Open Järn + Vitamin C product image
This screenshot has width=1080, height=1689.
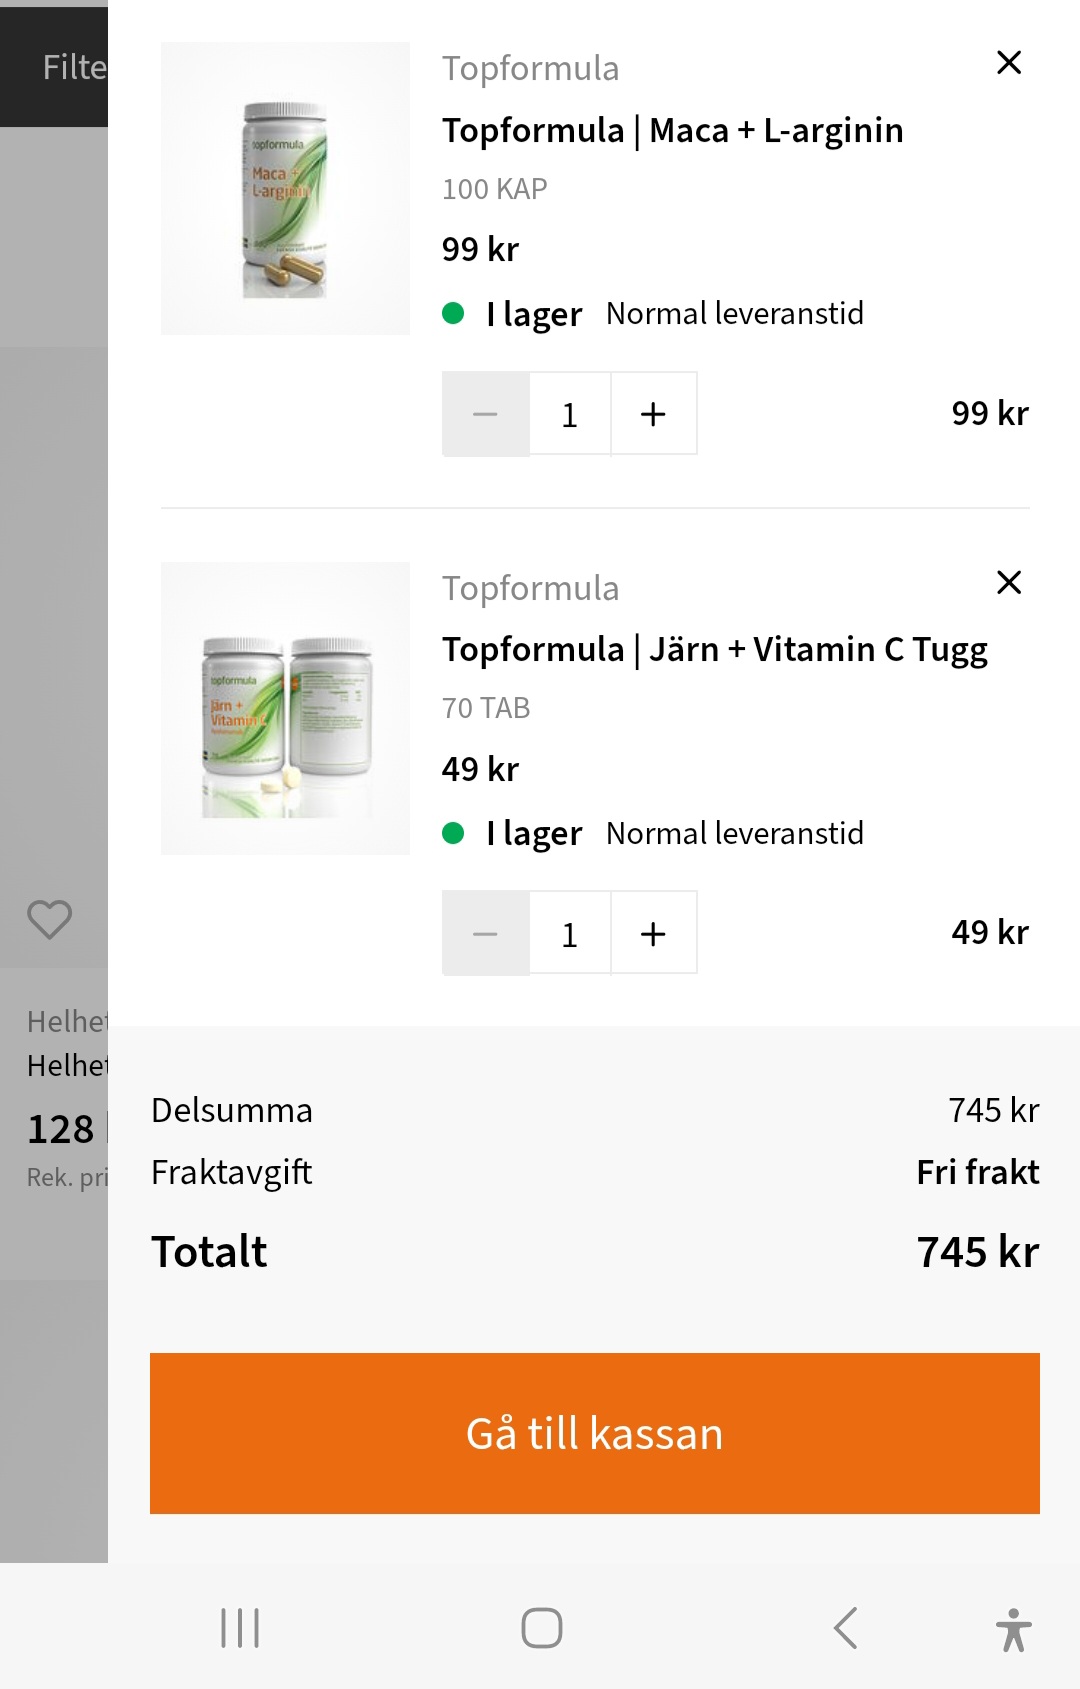pyautogui.click(x=285, y=708)
